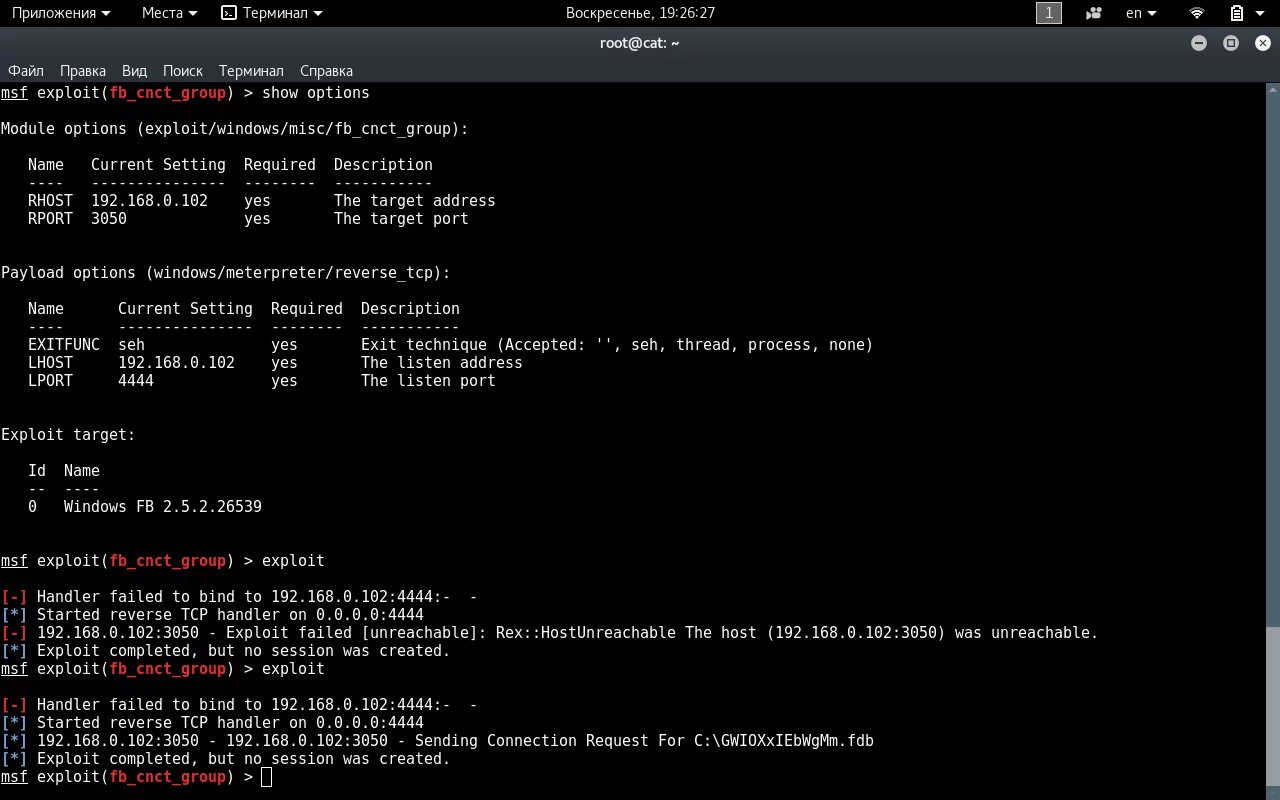Open the Справка menu
This screenshot has width=1280, height=800.
326,71
